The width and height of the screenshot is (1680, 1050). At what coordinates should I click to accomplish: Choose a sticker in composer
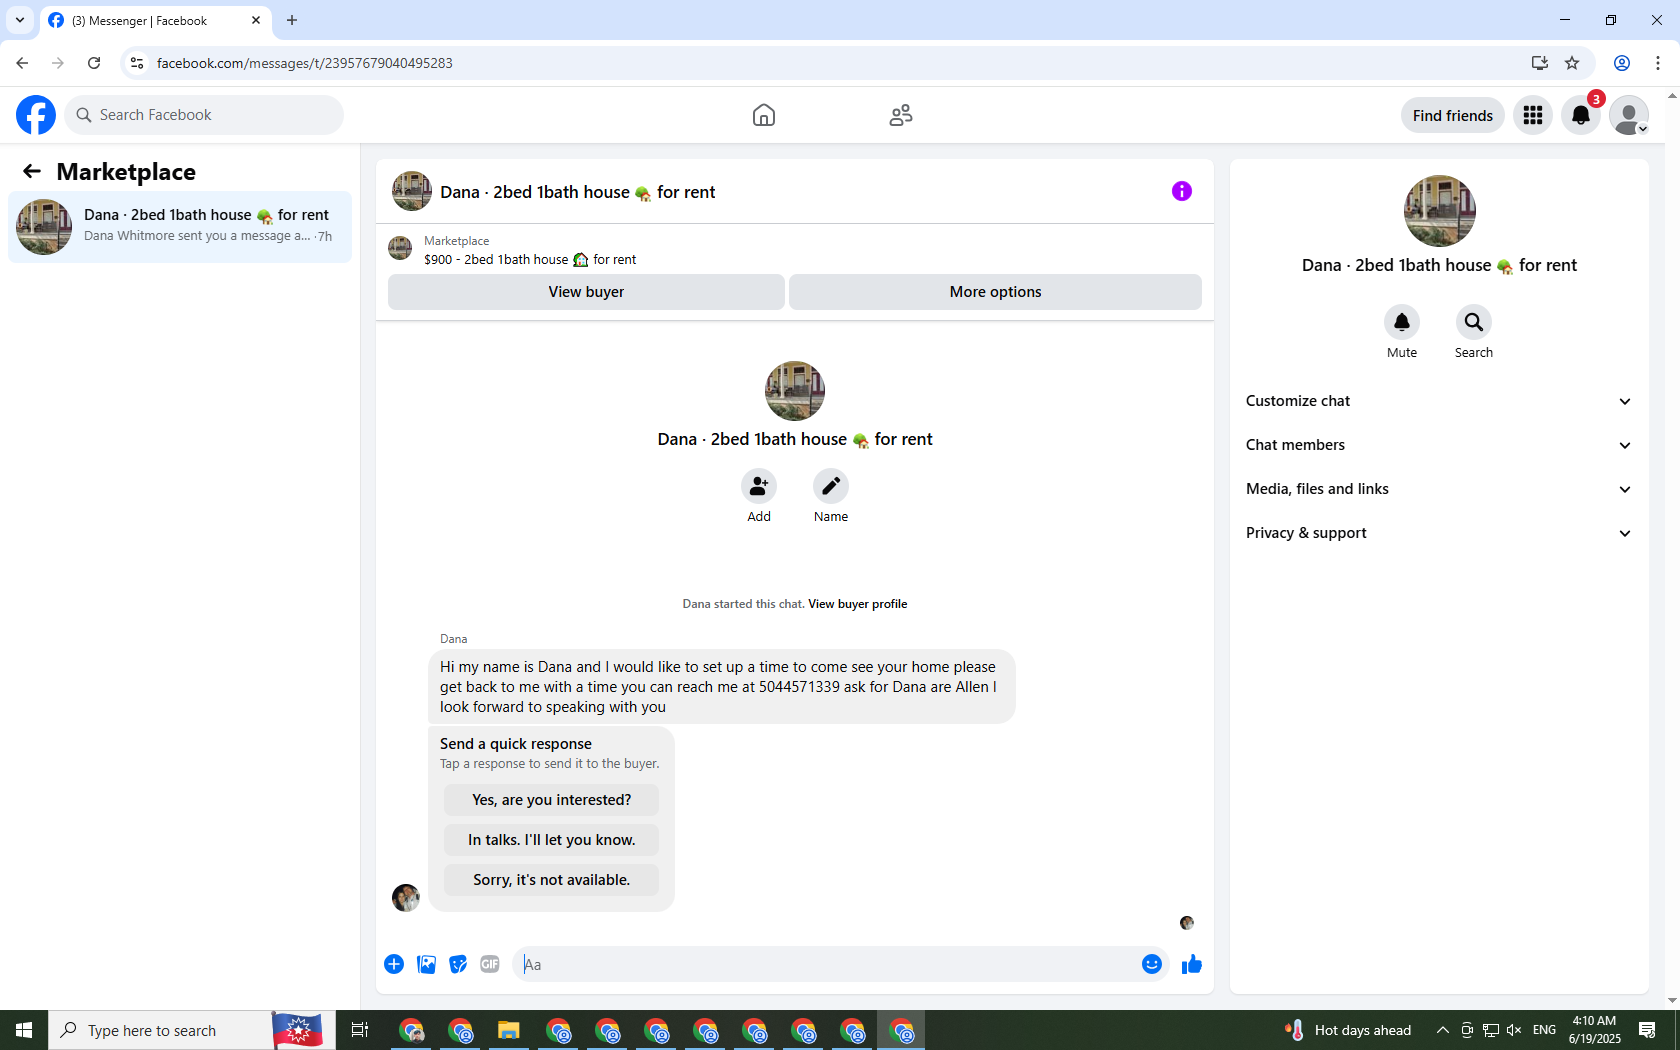458,964
